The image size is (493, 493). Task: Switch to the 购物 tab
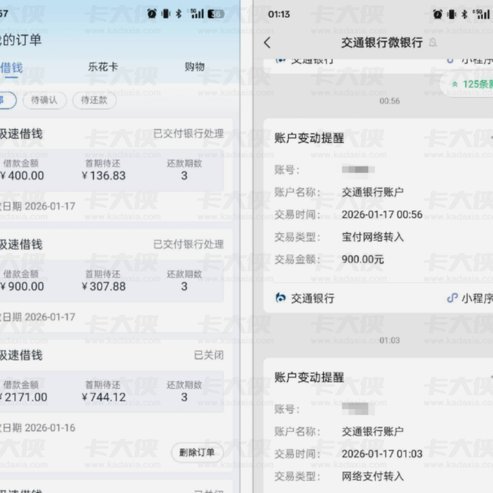(195, 67)
